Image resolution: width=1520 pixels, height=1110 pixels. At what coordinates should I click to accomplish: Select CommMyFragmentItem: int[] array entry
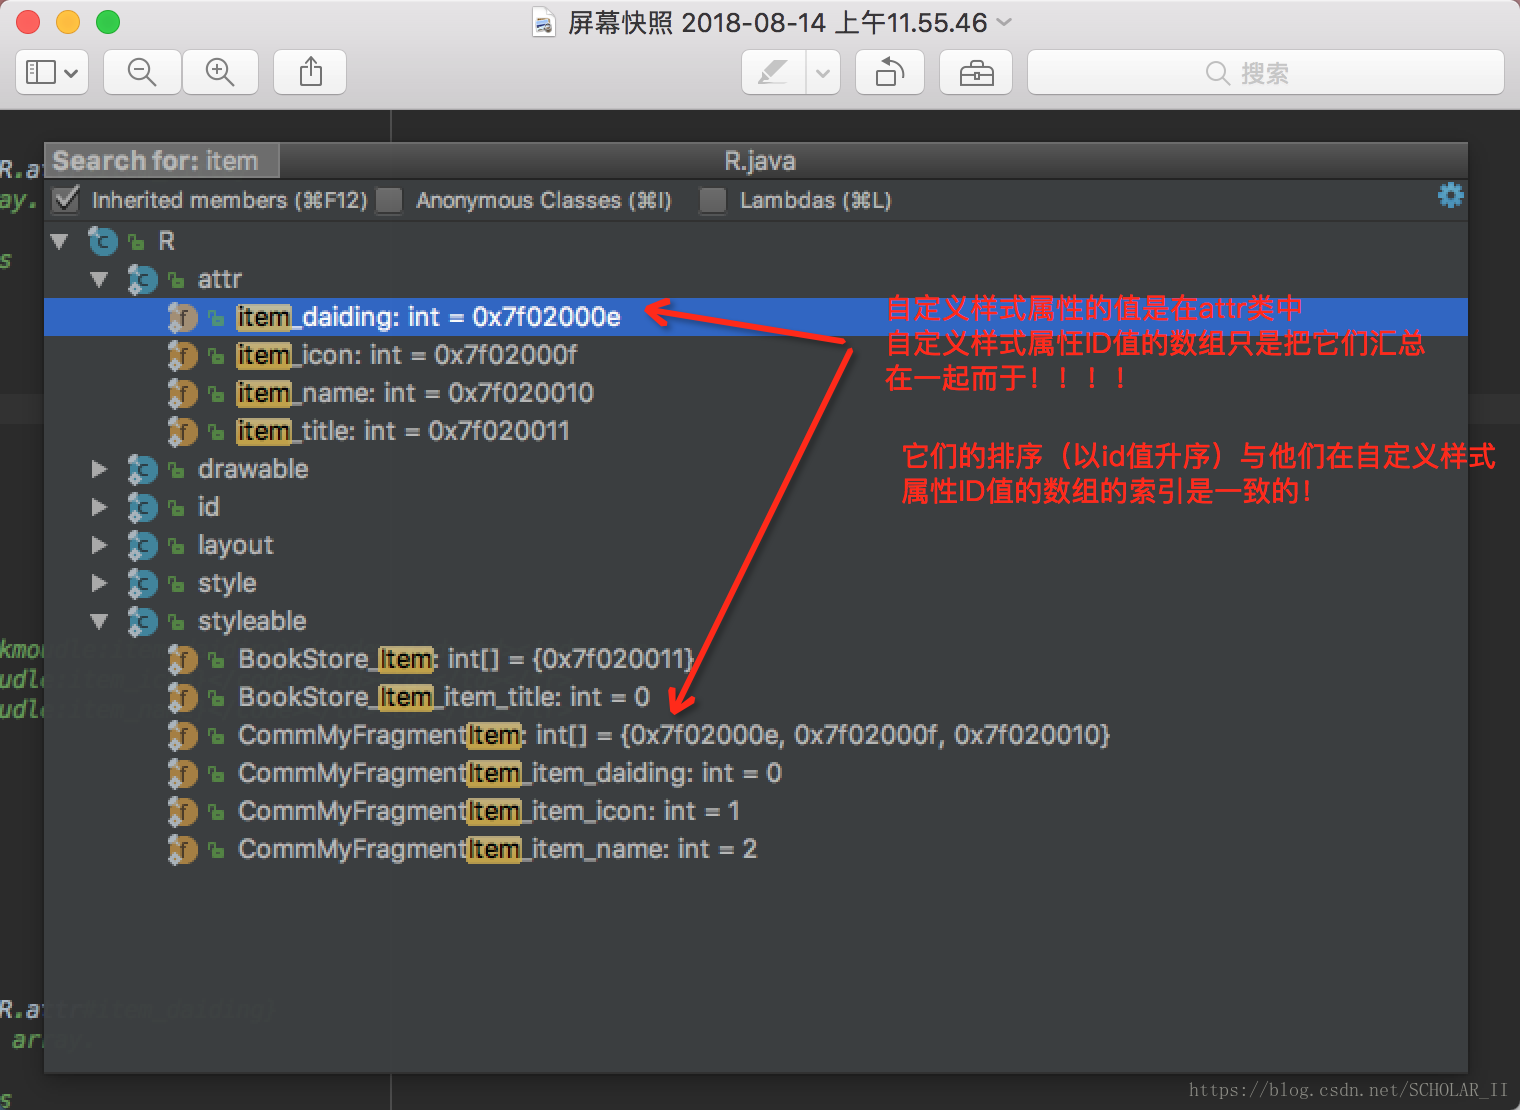pos(674,735)
